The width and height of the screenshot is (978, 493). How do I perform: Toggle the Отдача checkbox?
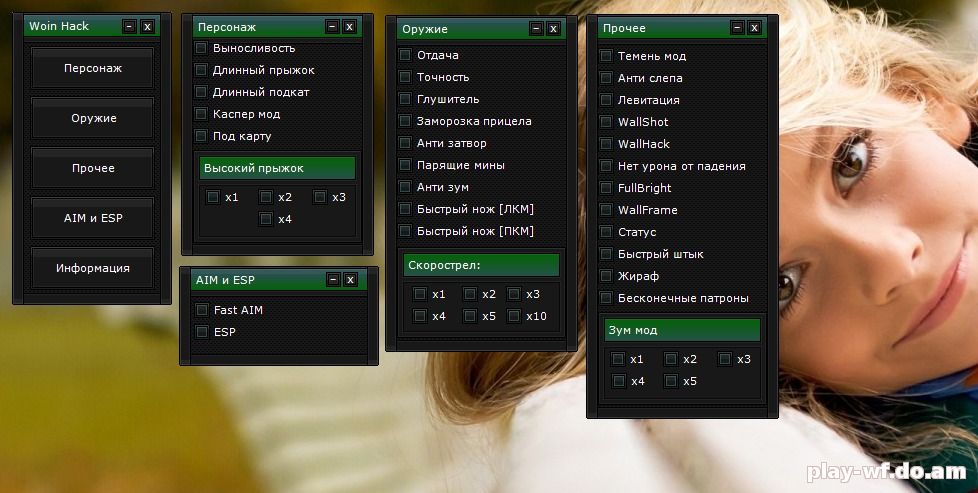(405, 55)
